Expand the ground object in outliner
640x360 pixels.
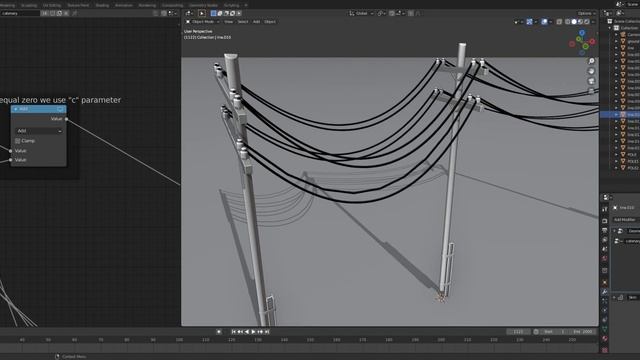click(x=616, y=41)
